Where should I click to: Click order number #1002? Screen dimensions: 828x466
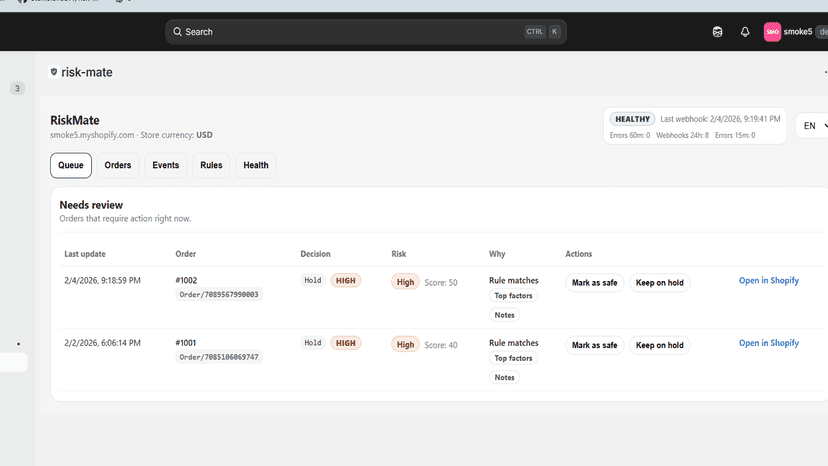[186, 281]
